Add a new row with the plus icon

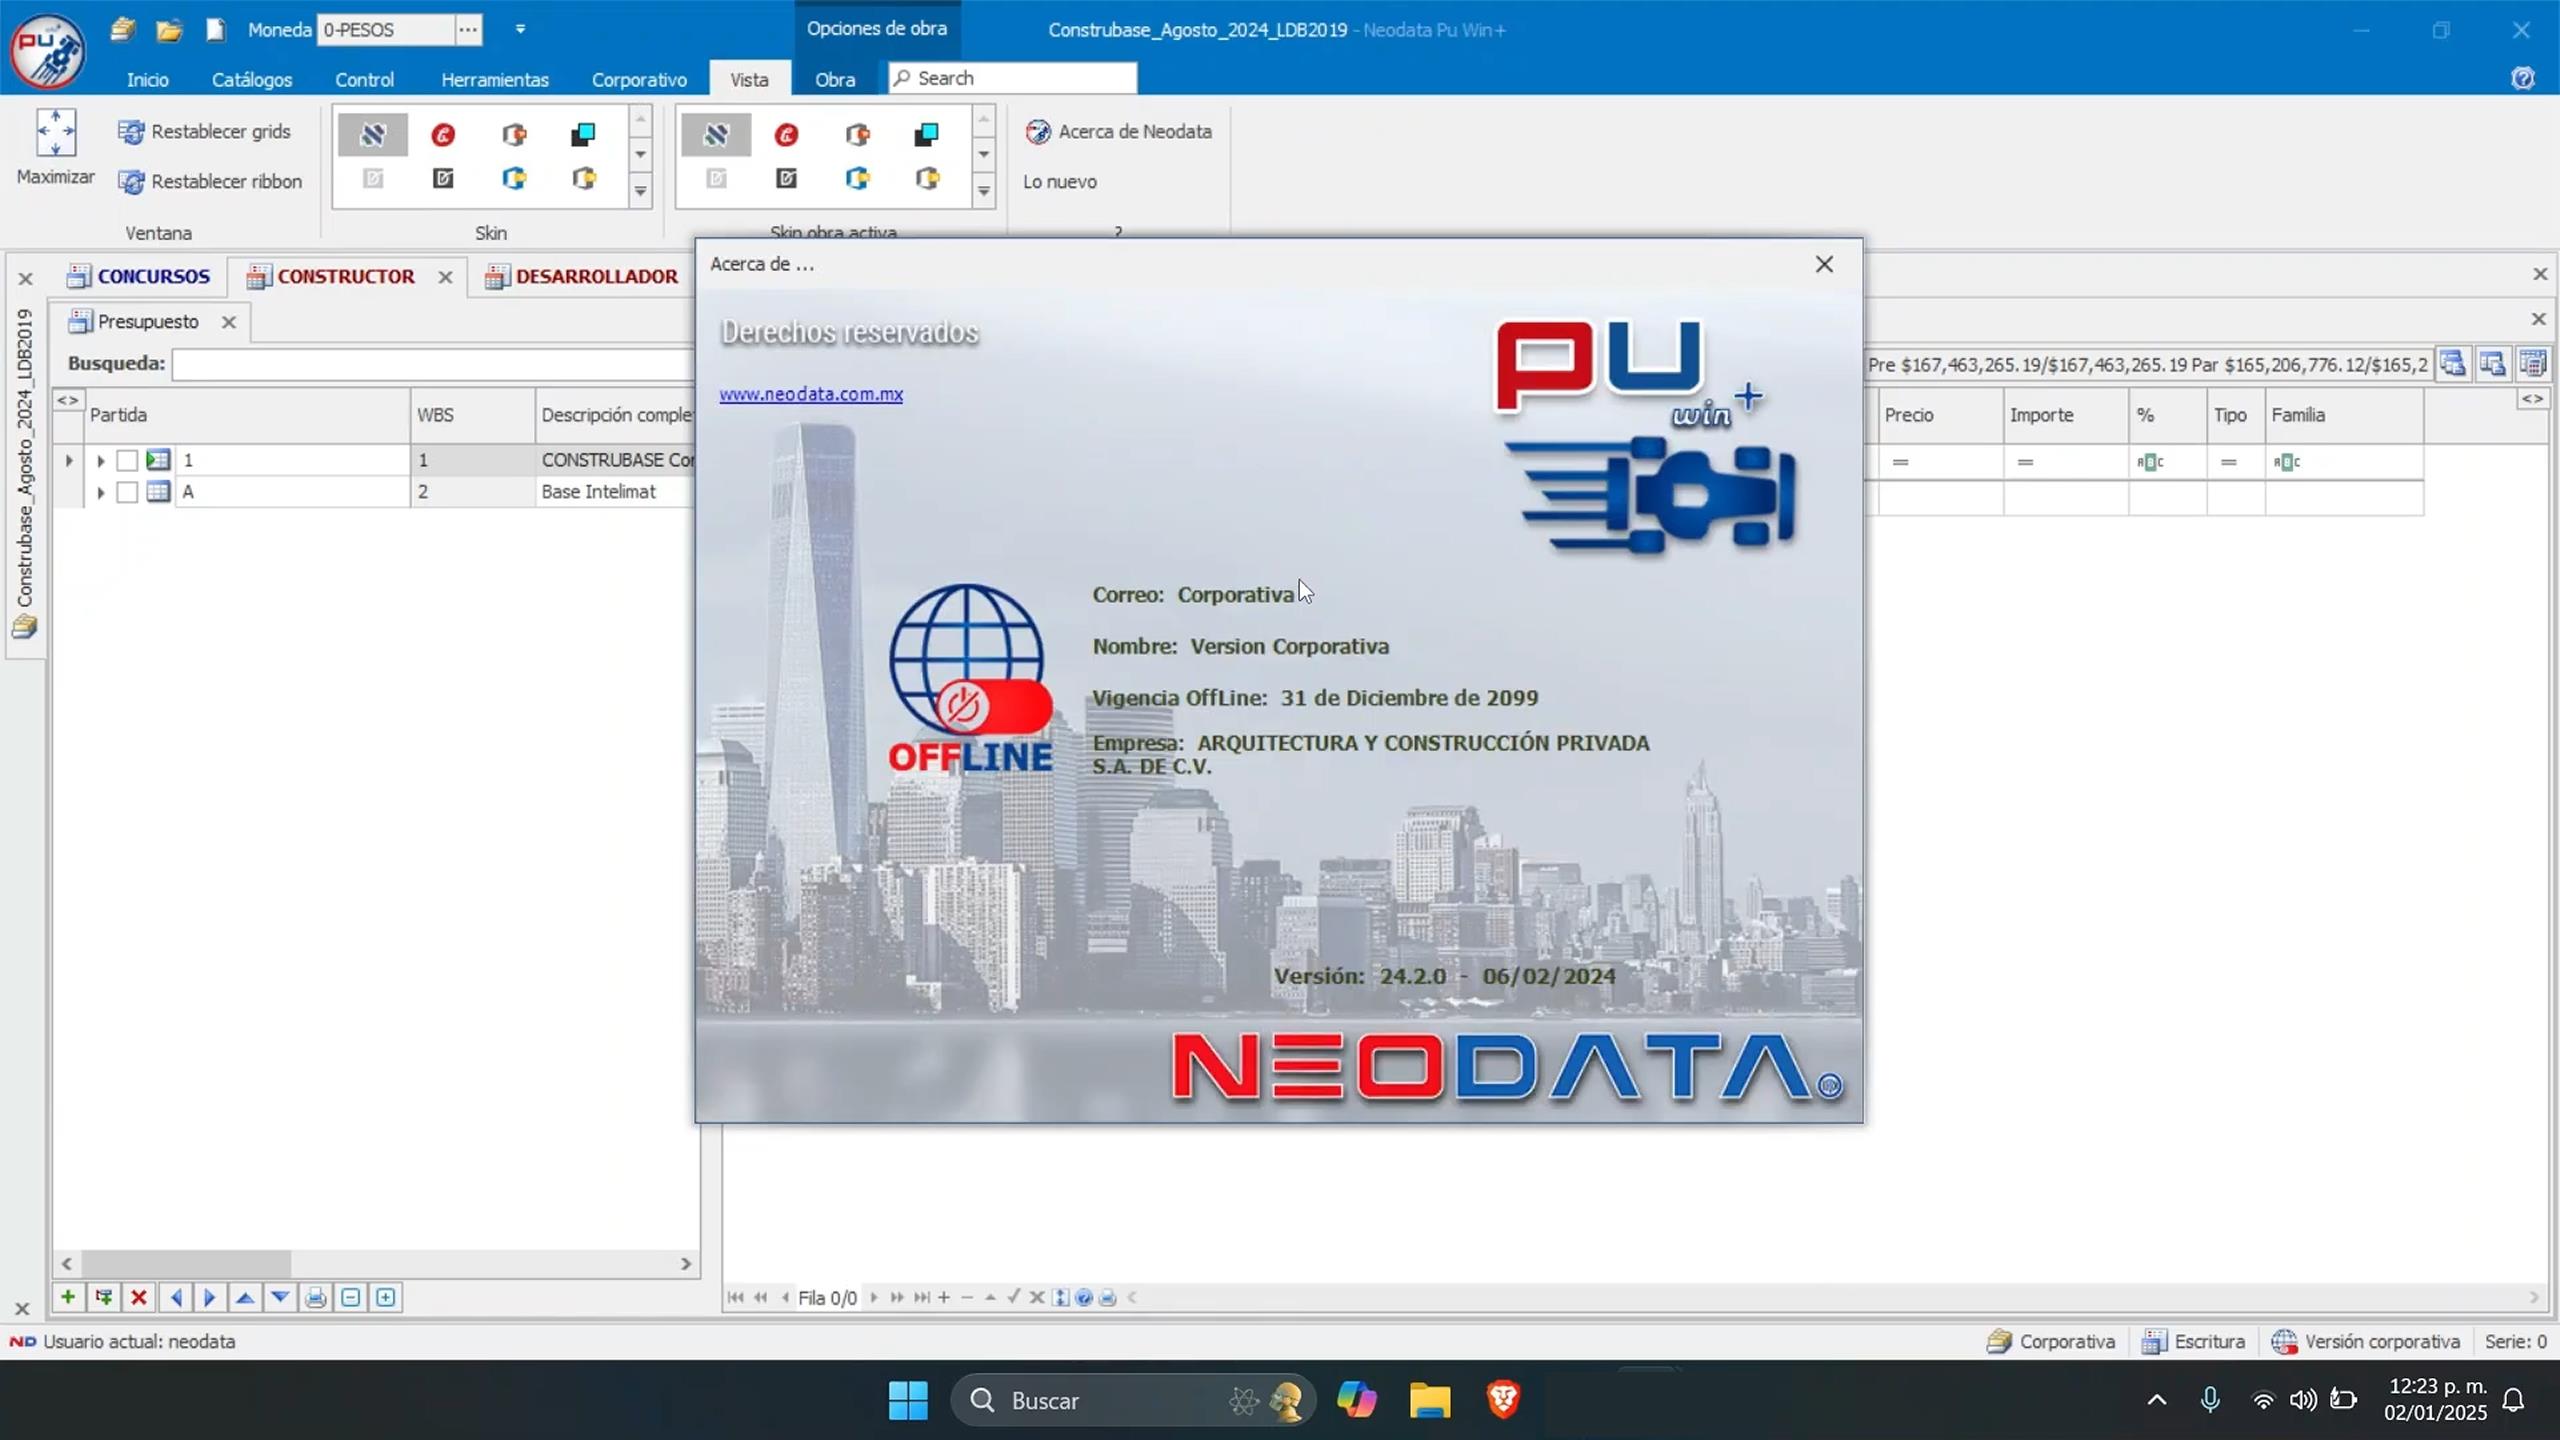pos(67,1297)
